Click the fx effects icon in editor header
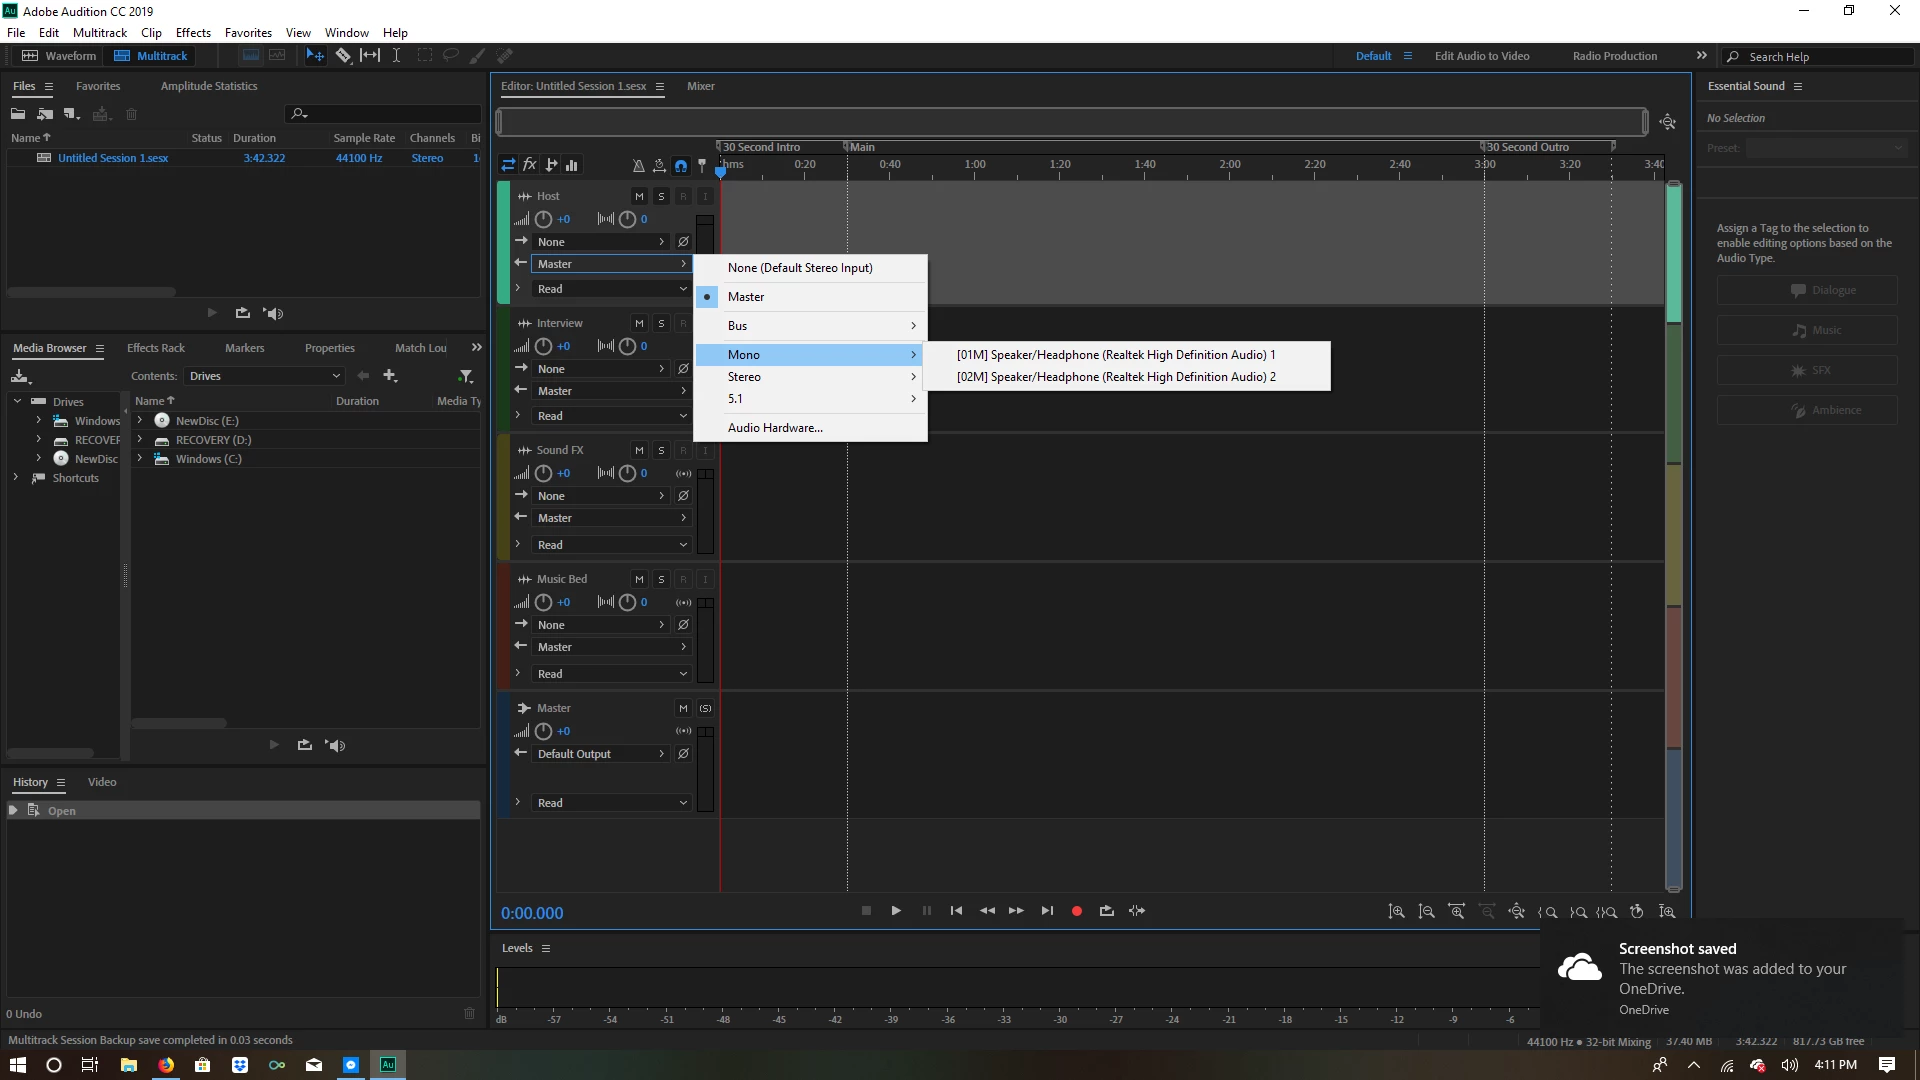 click(x=530, y=165)
